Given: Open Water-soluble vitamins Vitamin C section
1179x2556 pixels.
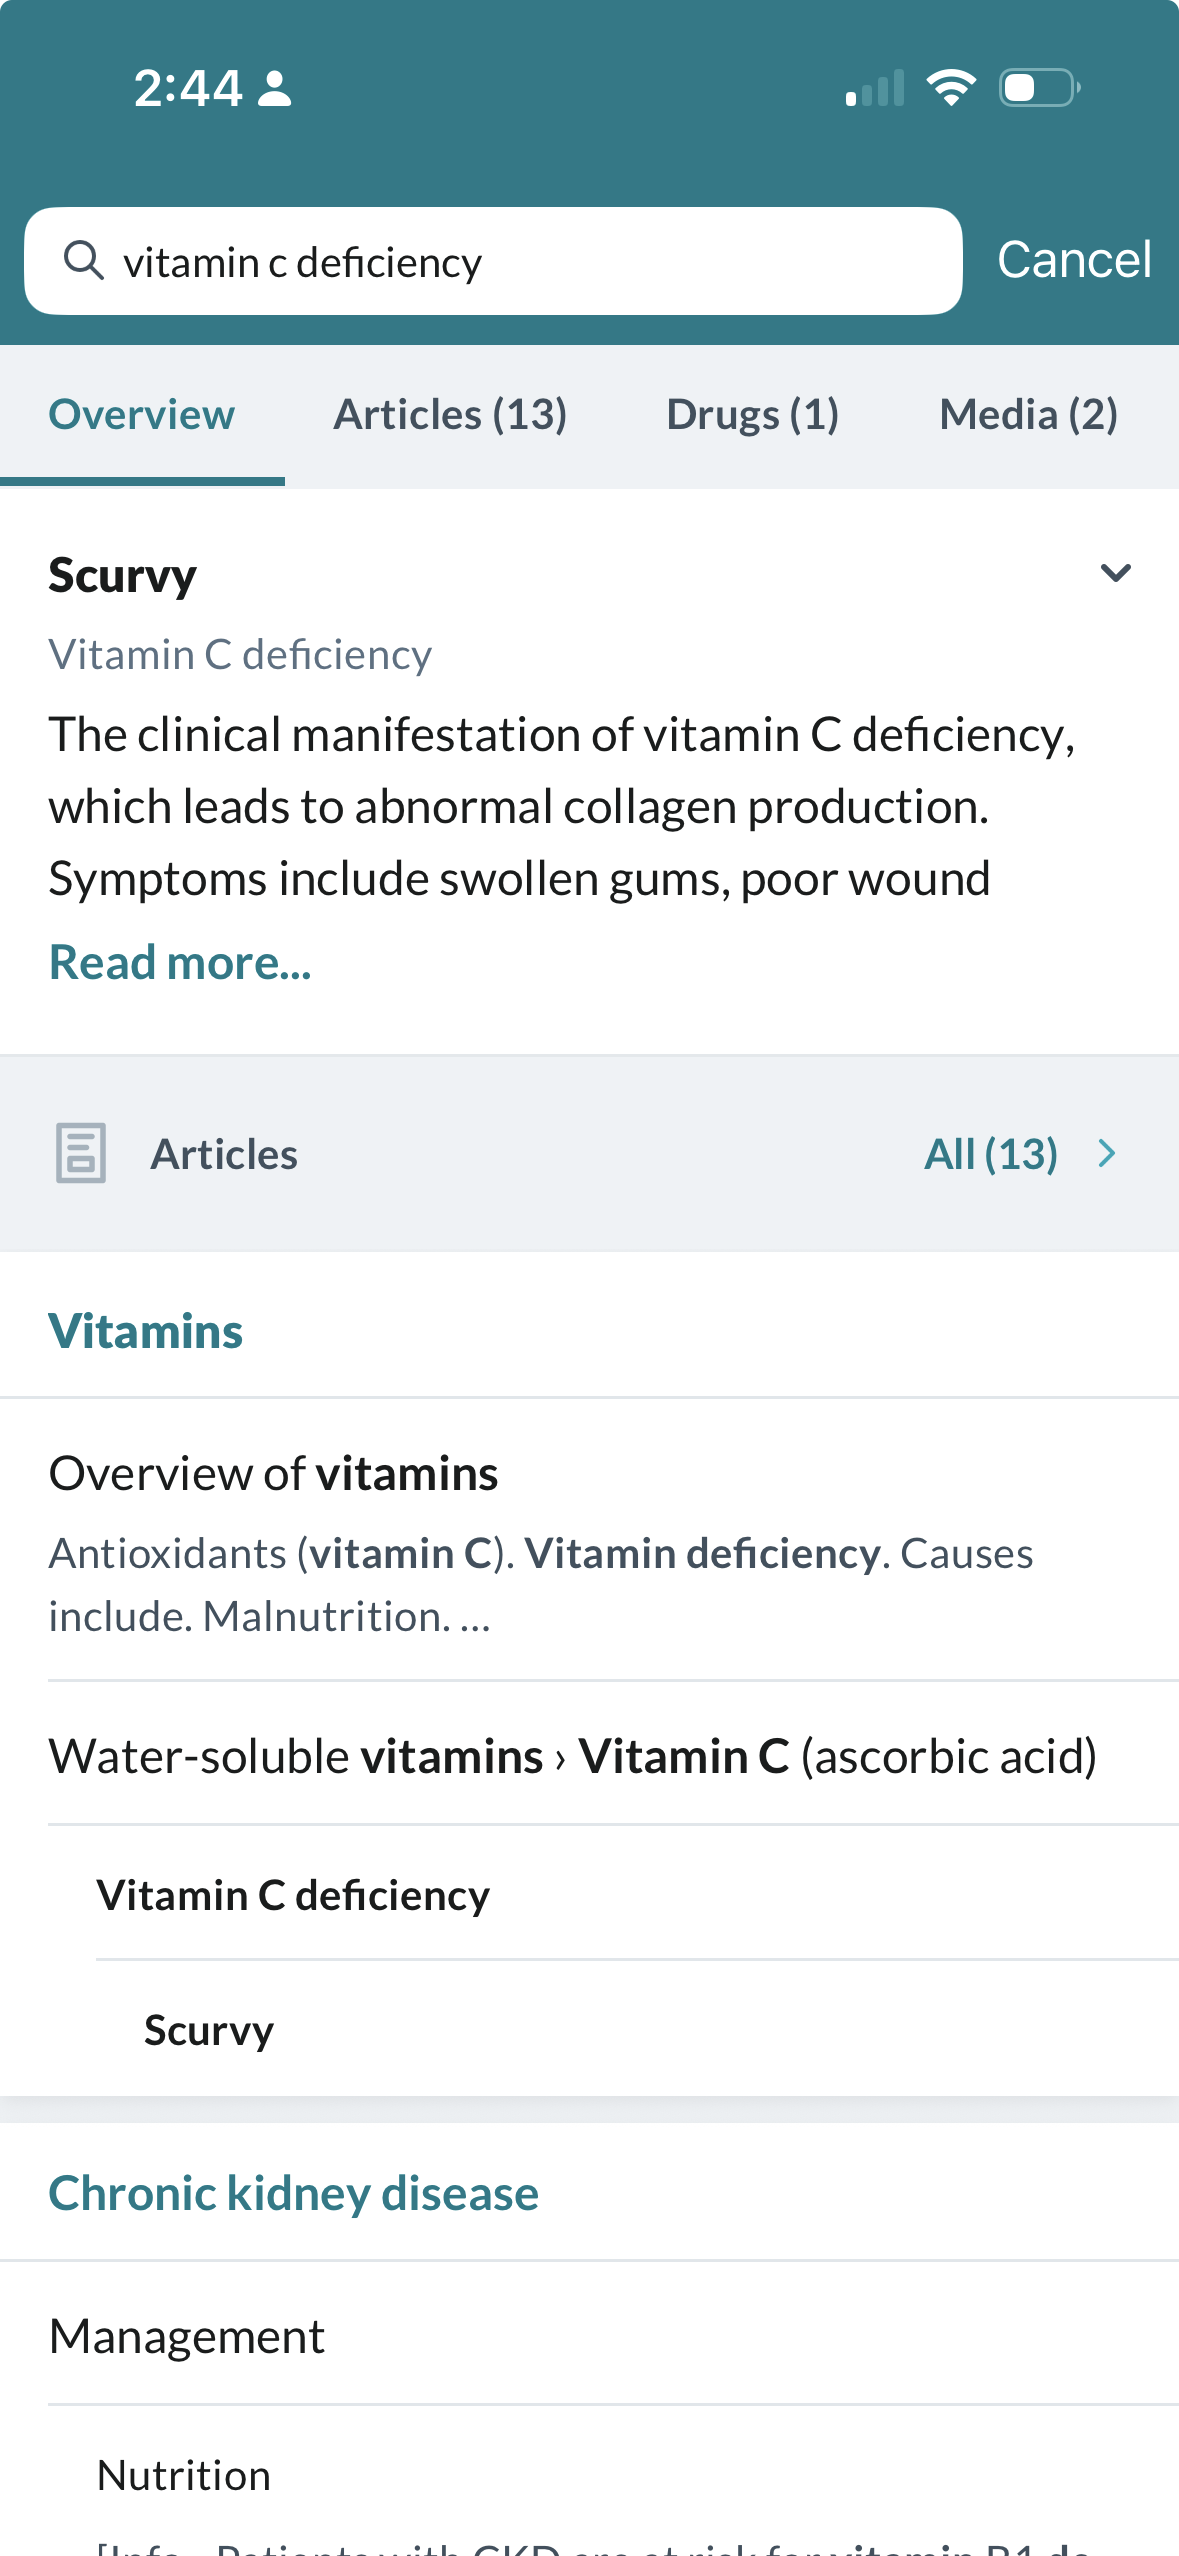Looking at the screenshot, I should click(x=573, y=1756).
